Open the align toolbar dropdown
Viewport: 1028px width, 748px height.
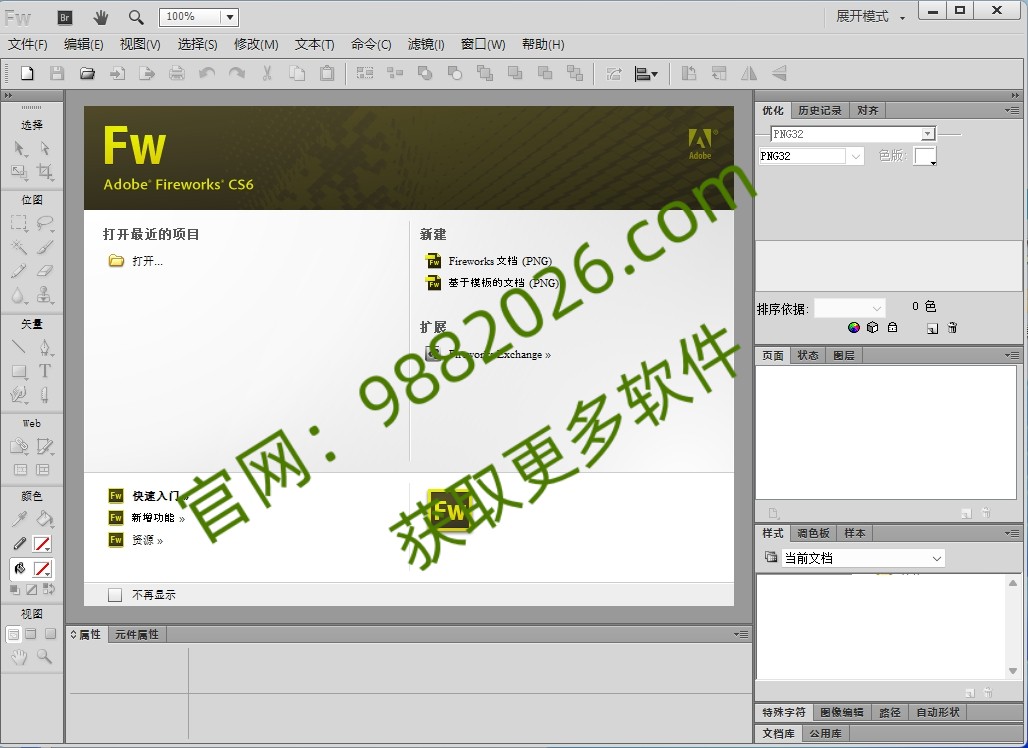pyautogui.click(x=646, y=73)
